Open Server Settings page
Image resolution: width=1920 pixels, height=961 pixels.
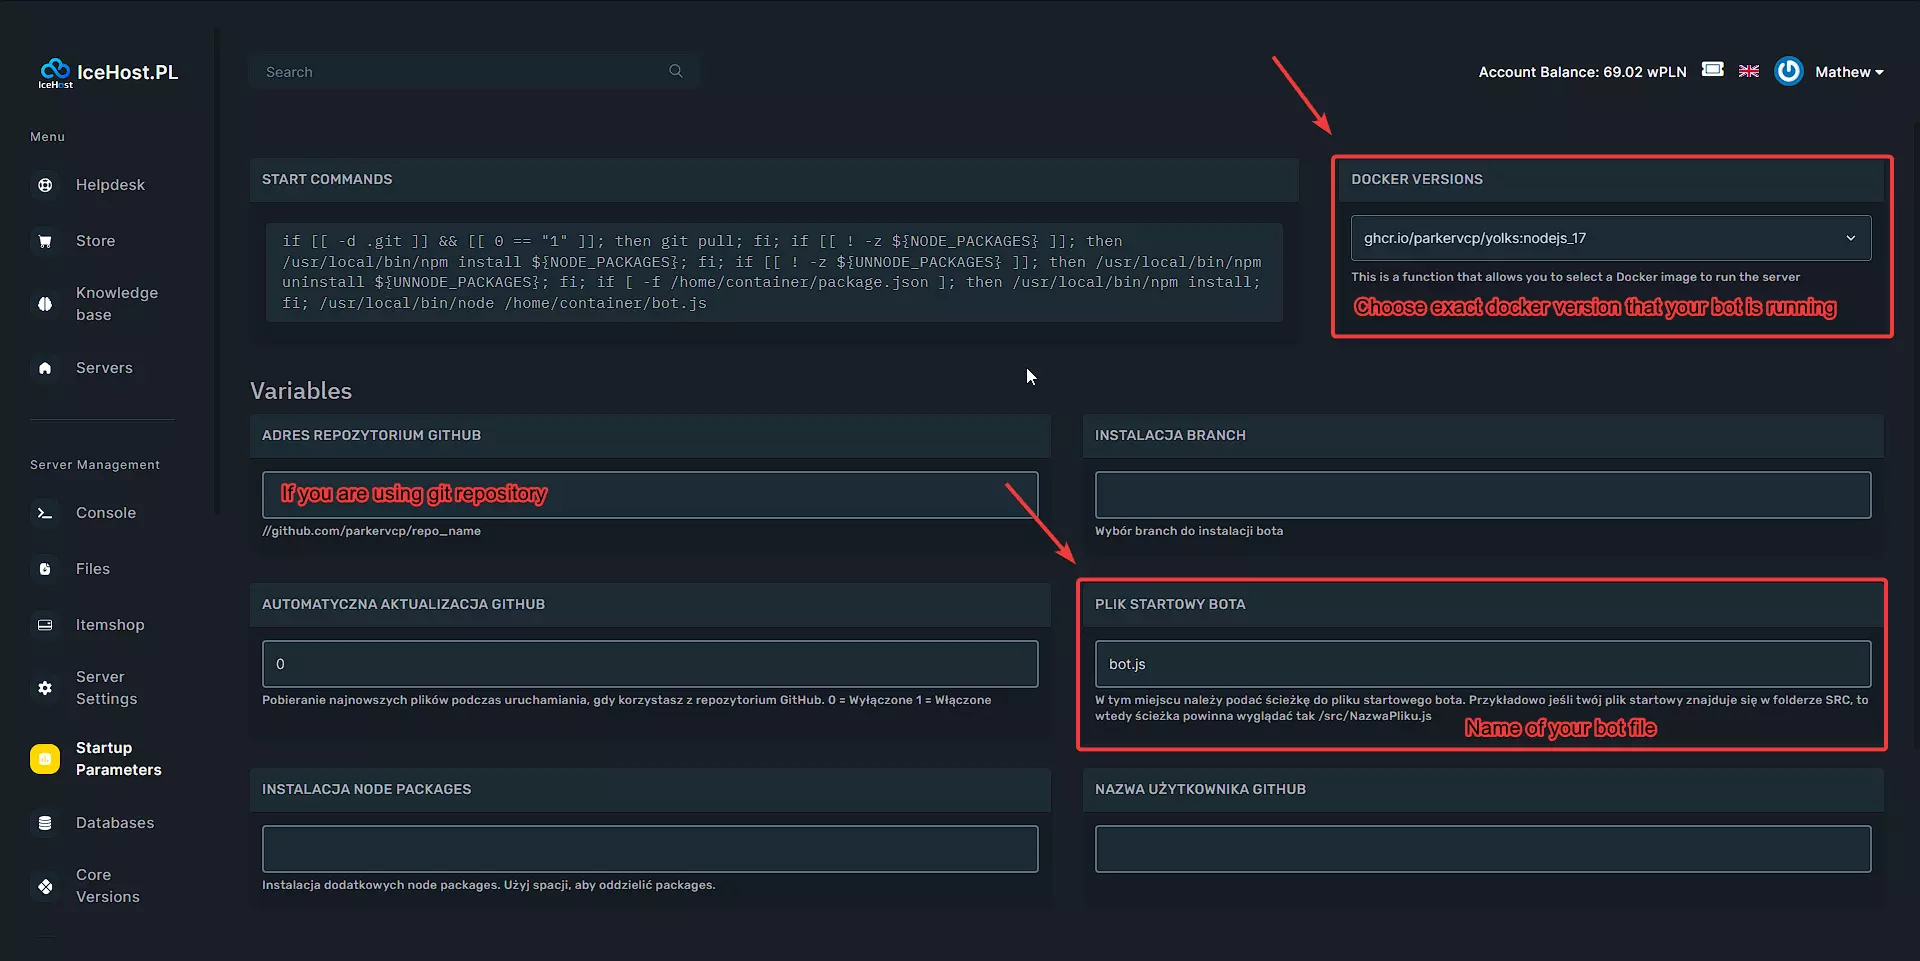tap(107, 688)
